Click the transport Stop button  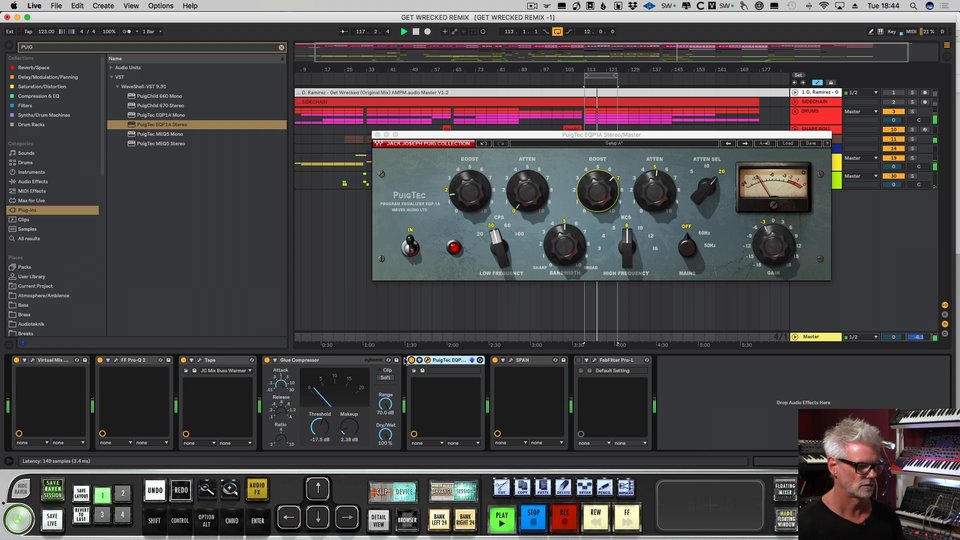tap(416, 31)
